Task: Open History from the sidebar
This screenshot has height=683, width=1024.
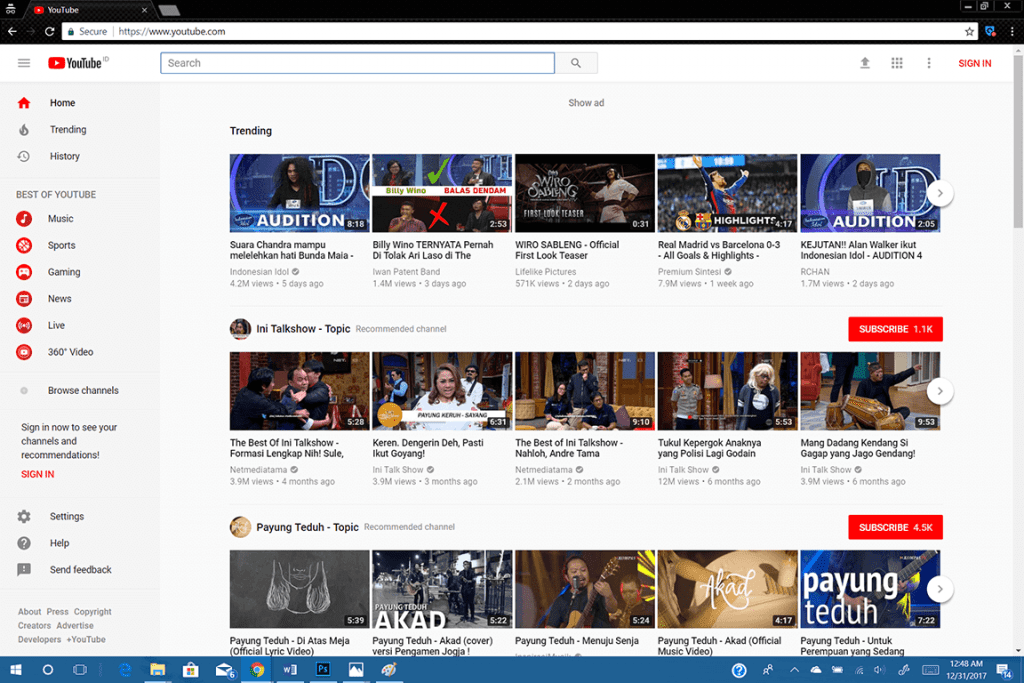Action: point(65,157)
